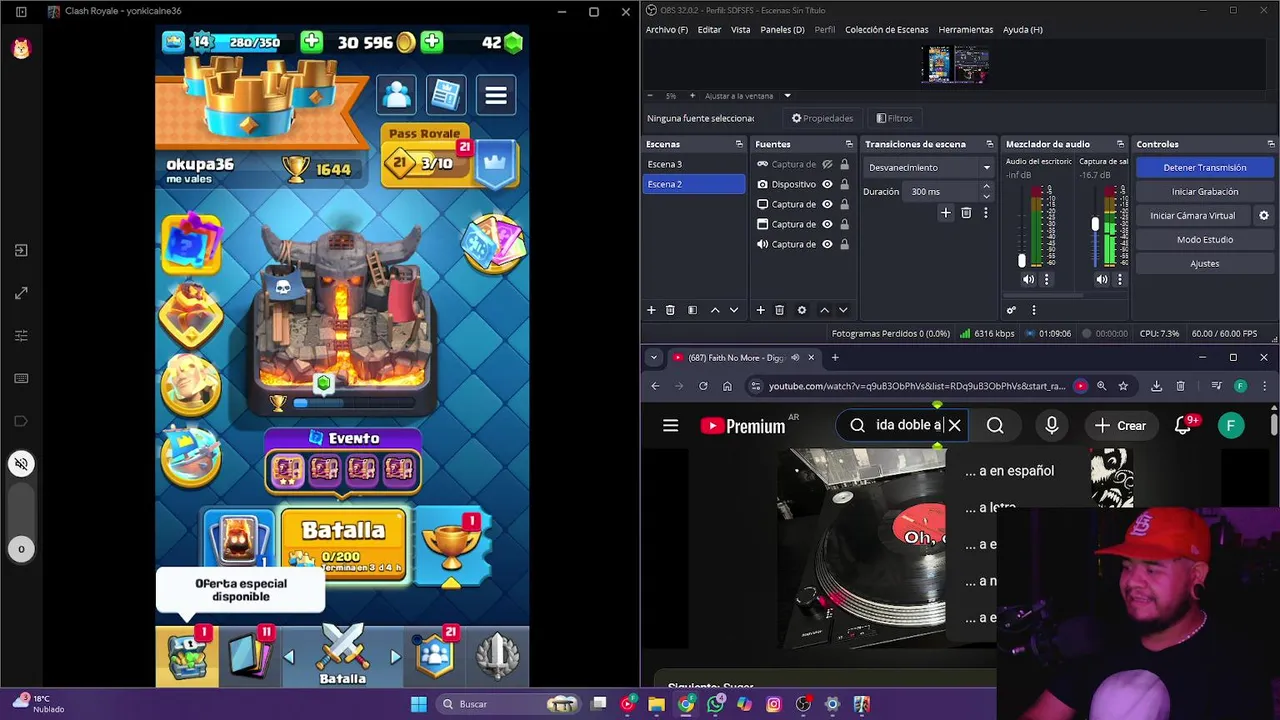Screen dimensions: 1280x720
Task: Add gold with the plus beside 30 596
Action: (x=432, y=42)
